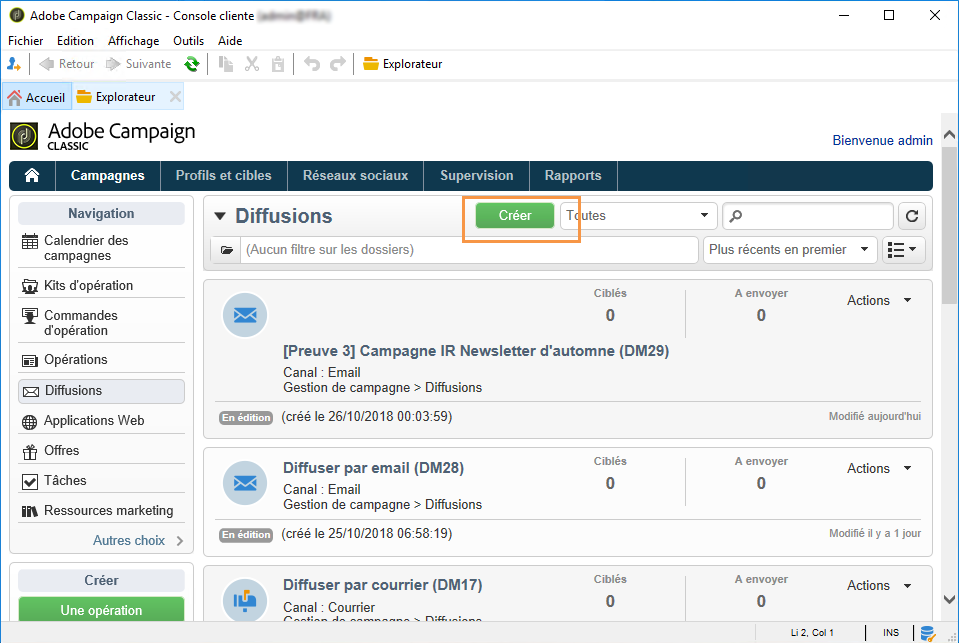The image size is (959, 643).
Task: Select the Réseaux sociaux tab
Action: (x=355, y=176)
